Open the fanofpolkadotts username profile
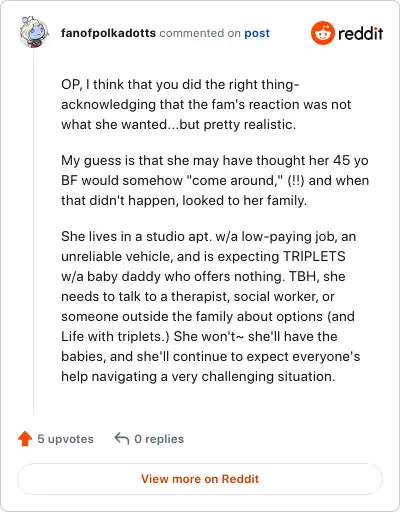The width and height of the screenshot is (400, 512). tap(108, 33)
